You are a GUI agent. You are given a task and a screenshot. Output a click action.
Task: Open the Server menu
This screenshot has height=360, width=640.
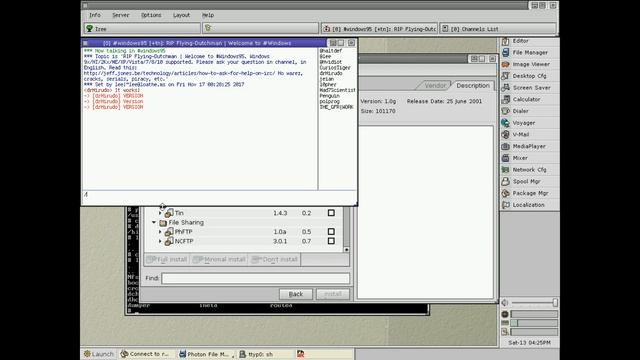pos(121,15)
